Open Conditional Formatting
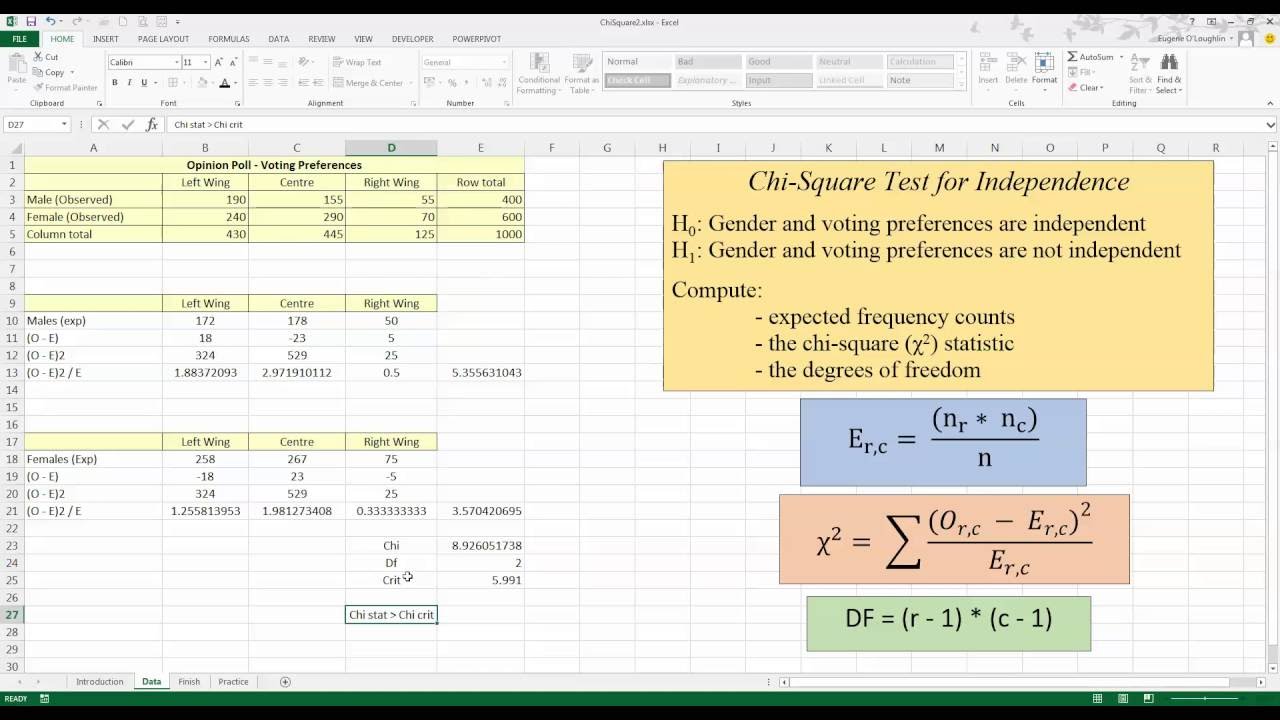The height and width of the screenshot is (720, 1280). pyautogui.click(x=539, y=72)
